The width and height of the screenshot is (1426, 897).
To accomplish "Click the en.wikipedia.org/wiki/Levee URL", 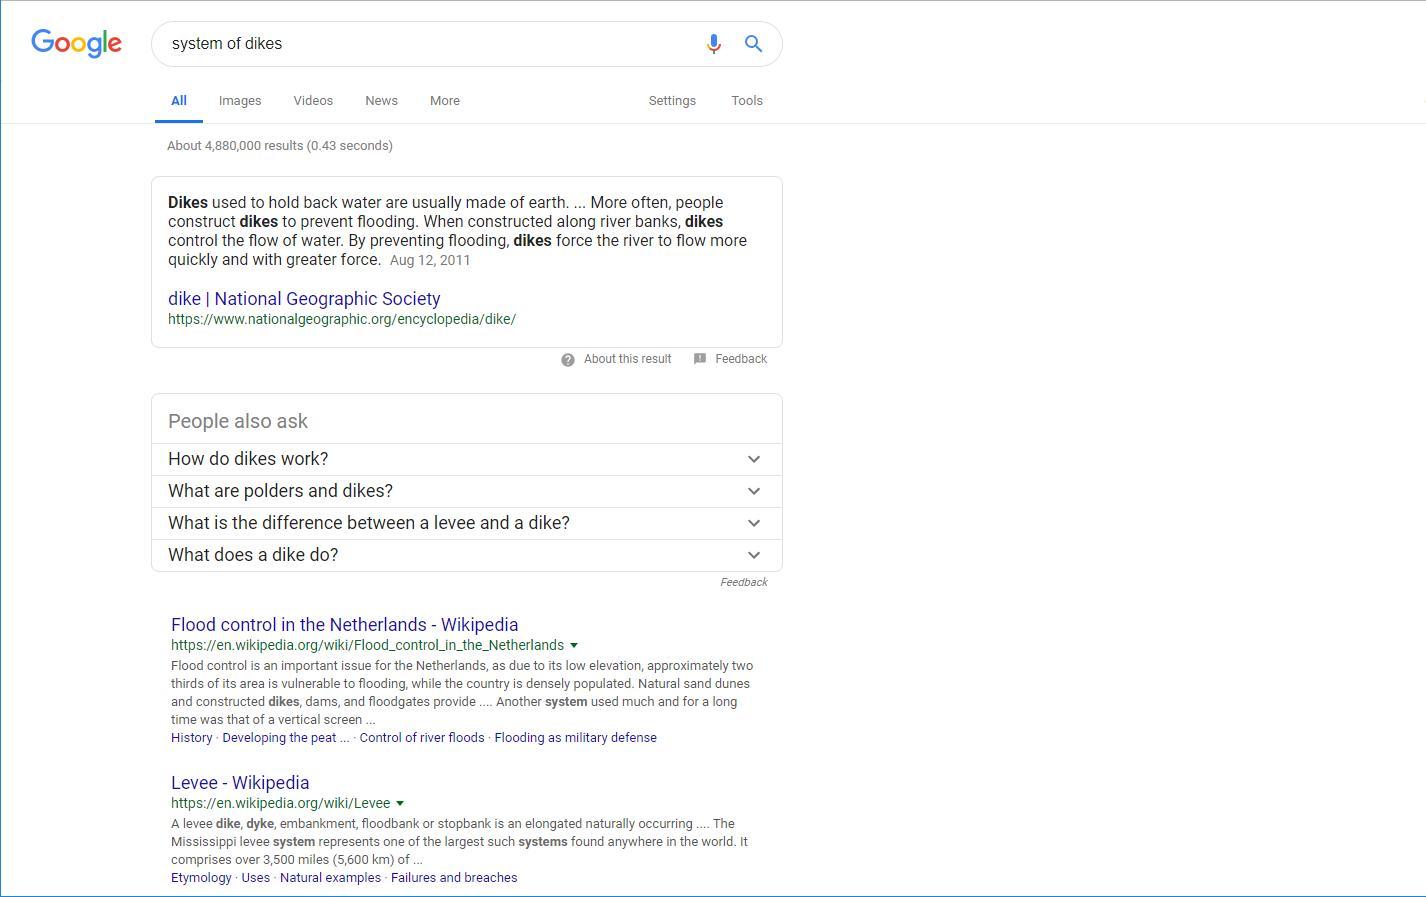I will coord(280,804).
